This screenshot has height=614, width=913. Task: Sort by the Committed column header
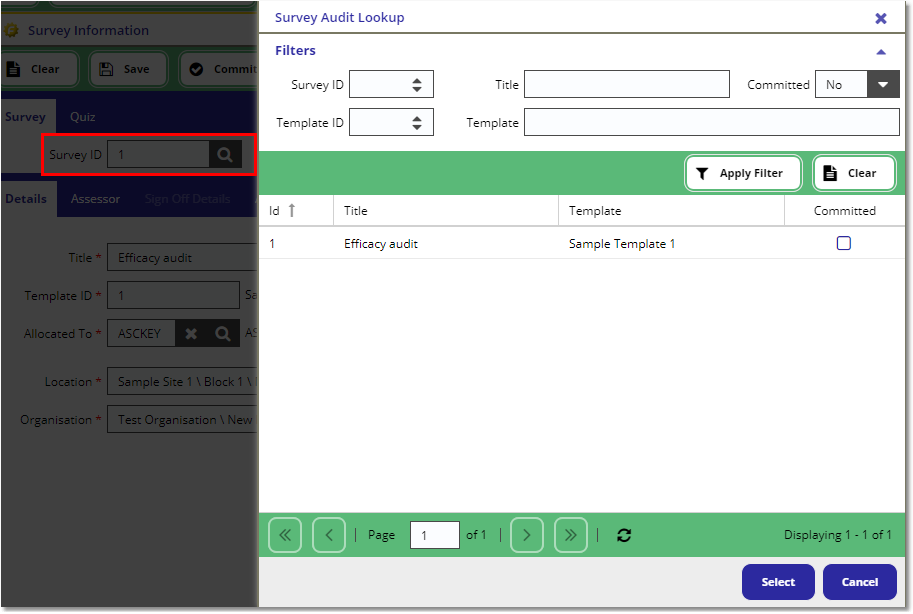pos(844,211)
